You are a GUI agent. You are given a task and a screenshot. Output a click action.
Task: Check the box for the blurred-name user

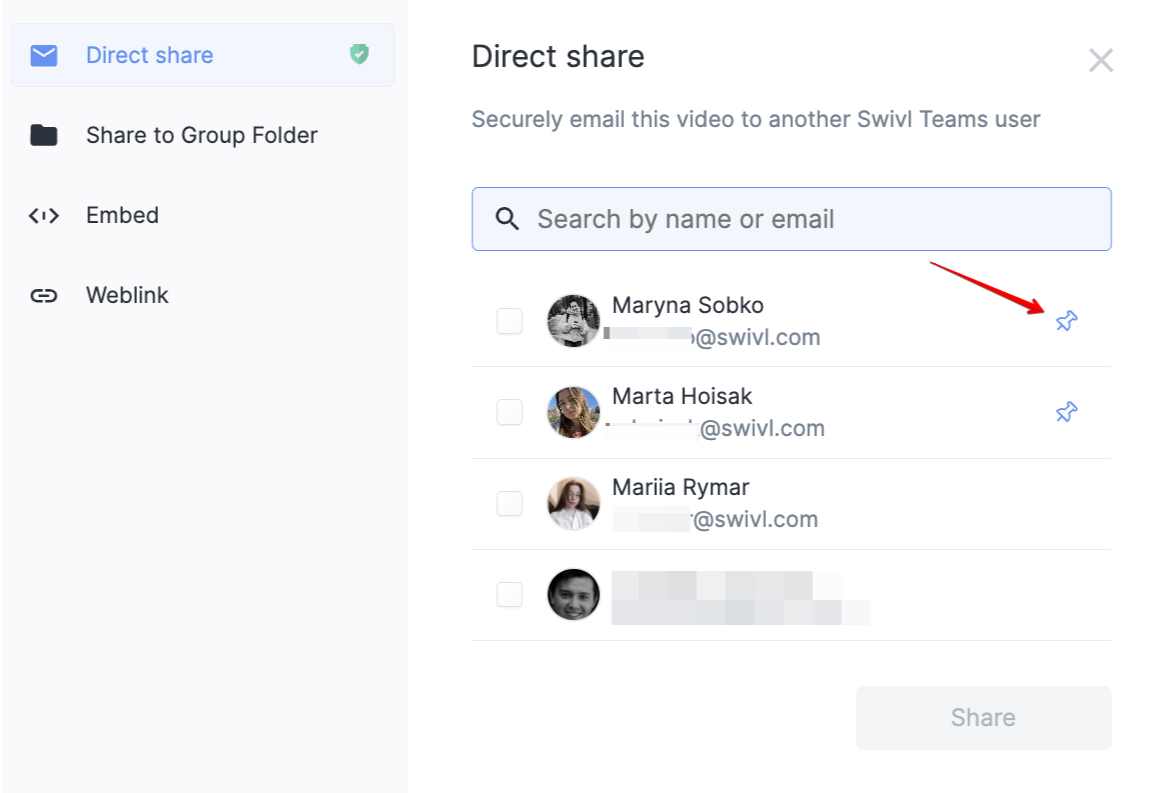point(510,594)
